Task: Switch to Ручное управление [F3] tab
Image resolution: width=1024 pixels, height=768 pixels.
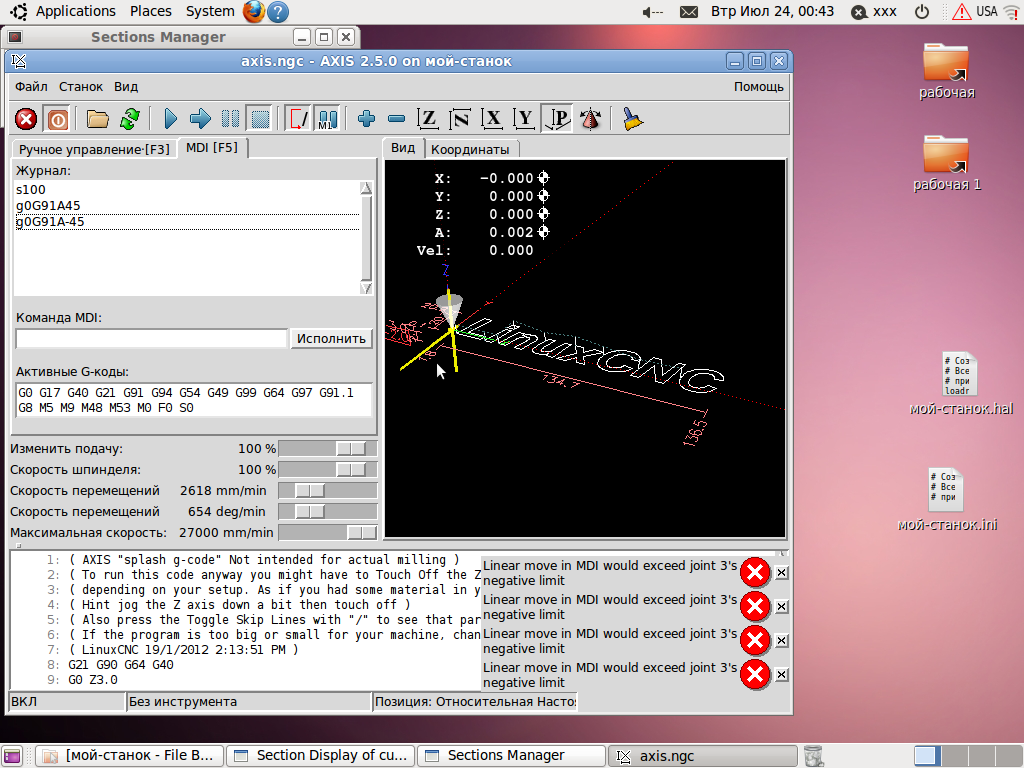Action: (x=94, y=150)
